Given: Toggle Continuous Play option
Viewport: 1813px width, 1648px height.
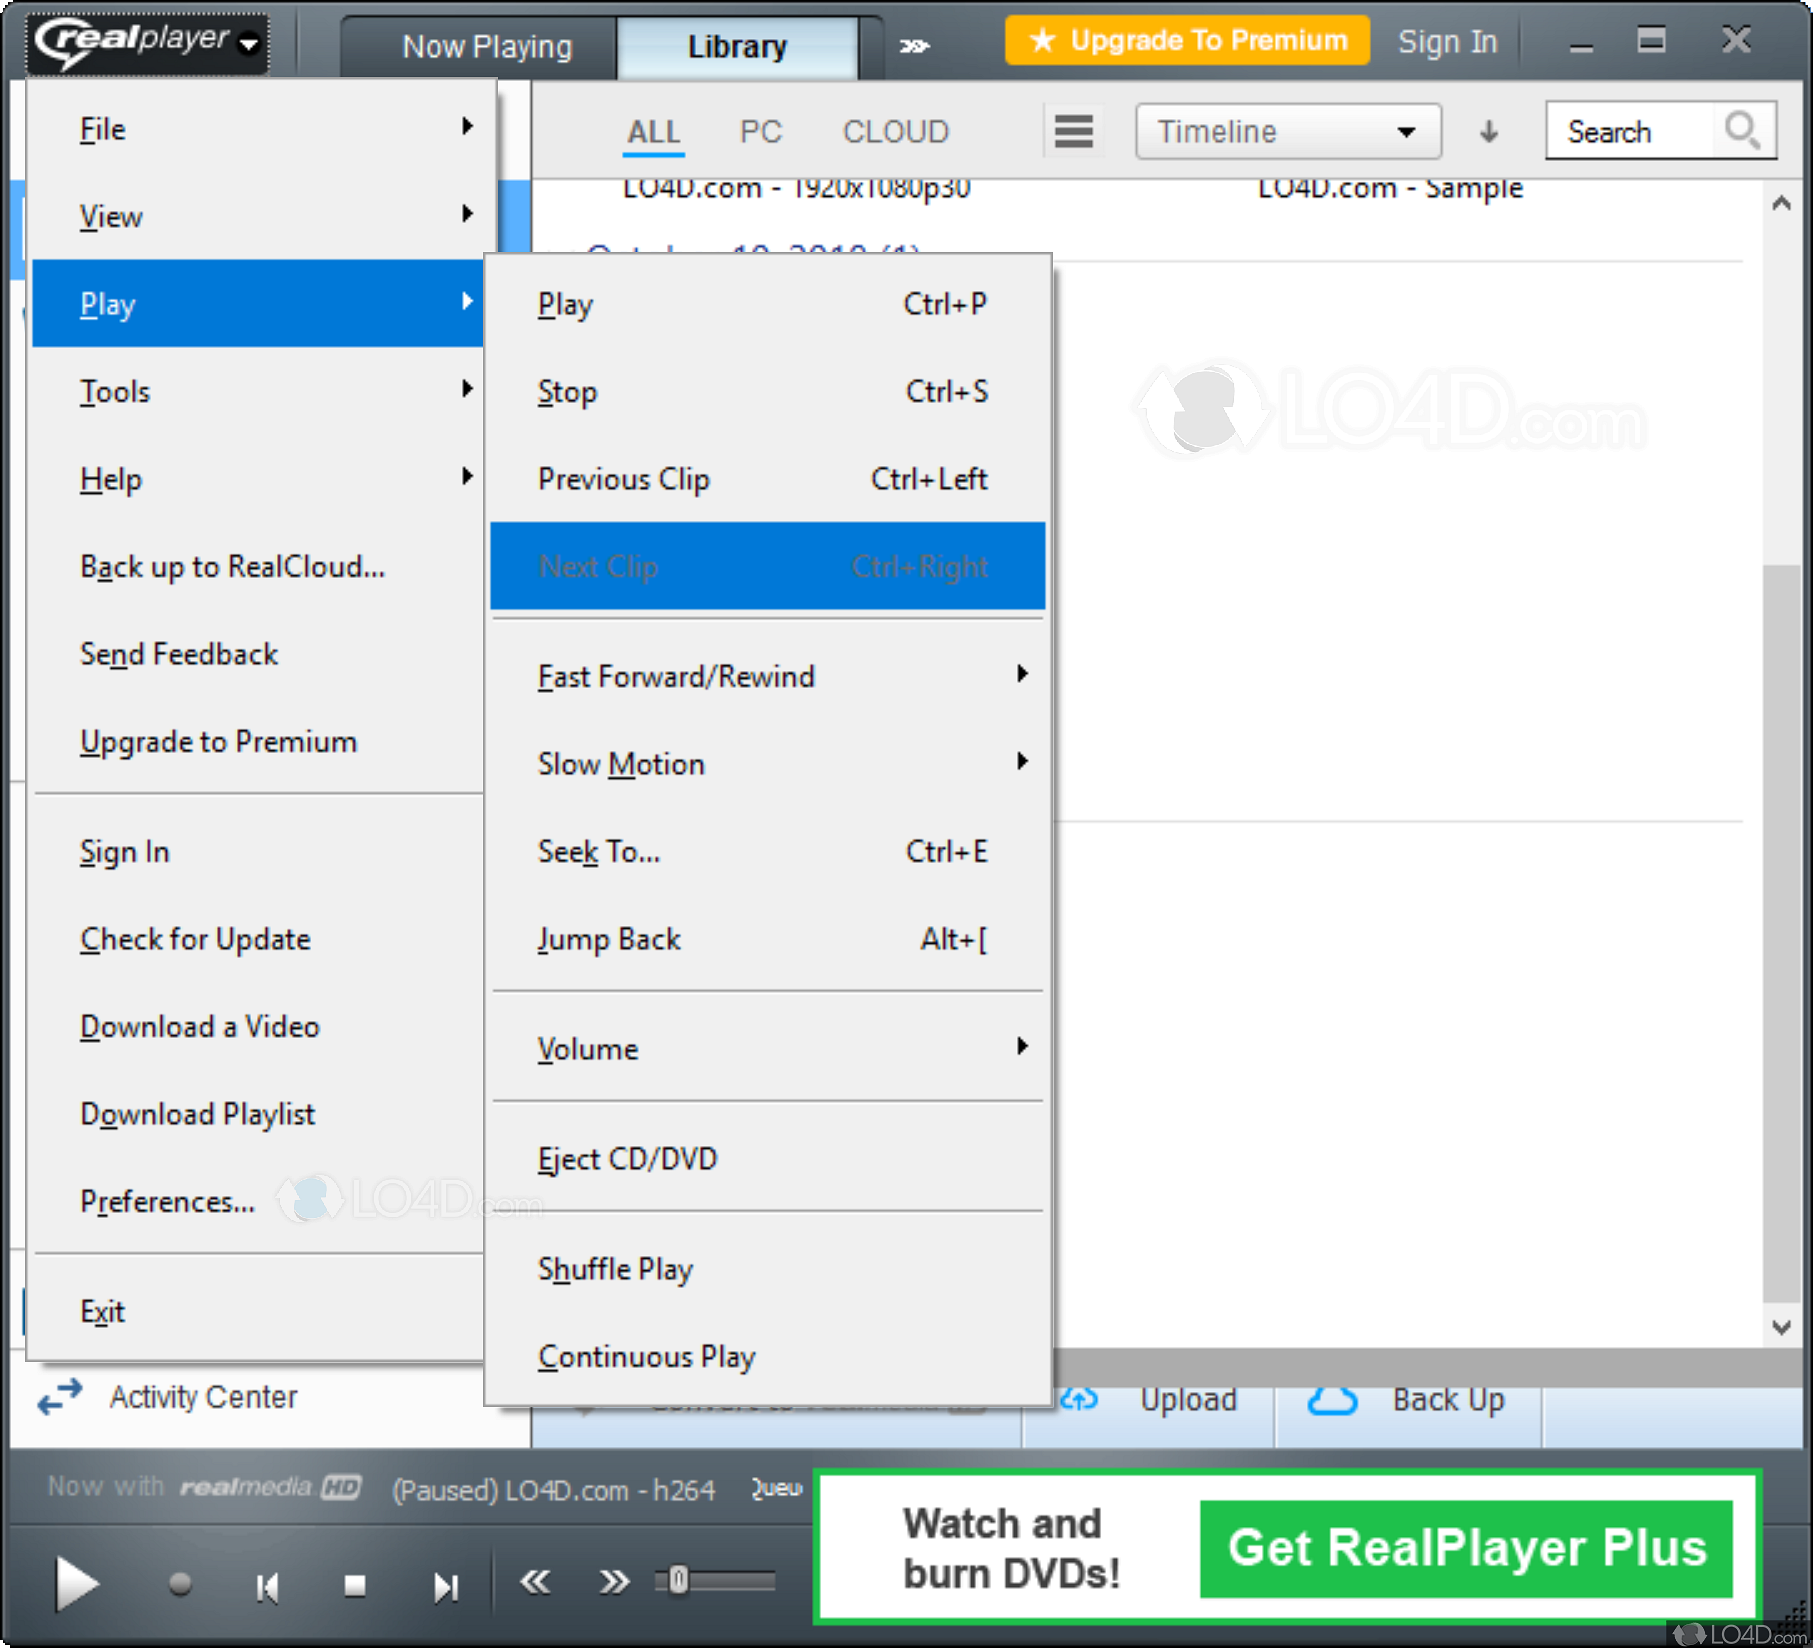Looking at the screenshot, I should click(646, 1357).
